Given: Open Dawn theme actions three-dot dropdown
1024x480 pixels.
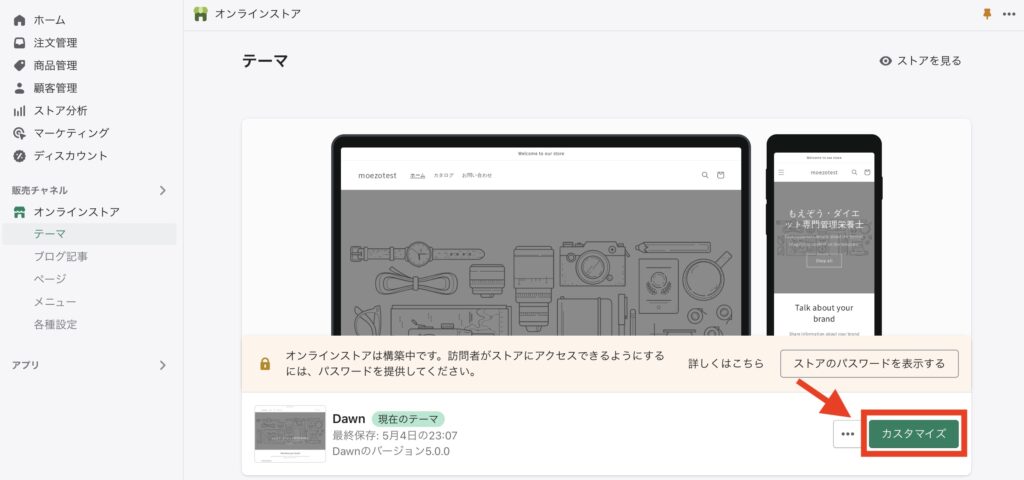Looking at the screenshot, I should click(847, 434).
